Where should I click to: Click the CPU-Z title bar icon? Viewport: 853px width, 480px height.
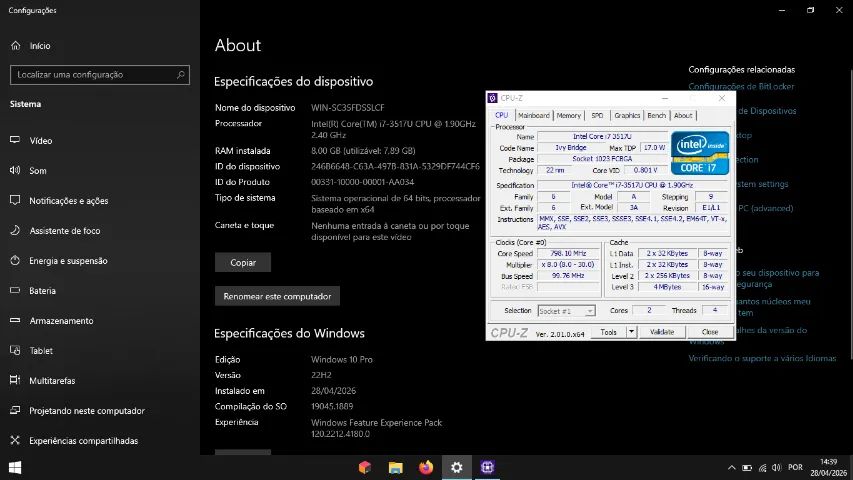coord(492,98)
